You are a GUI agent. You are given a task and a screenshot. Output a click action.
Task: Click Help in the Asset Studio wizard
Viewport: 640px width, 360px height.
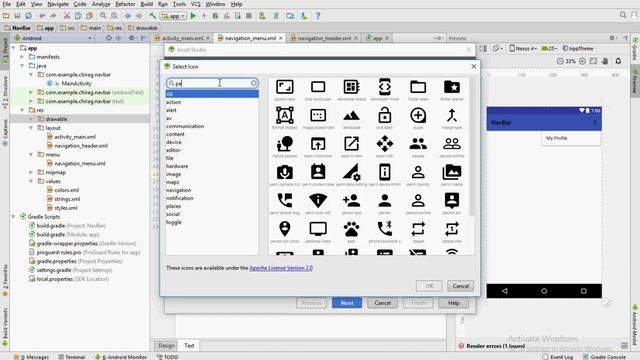coord(453,303)
